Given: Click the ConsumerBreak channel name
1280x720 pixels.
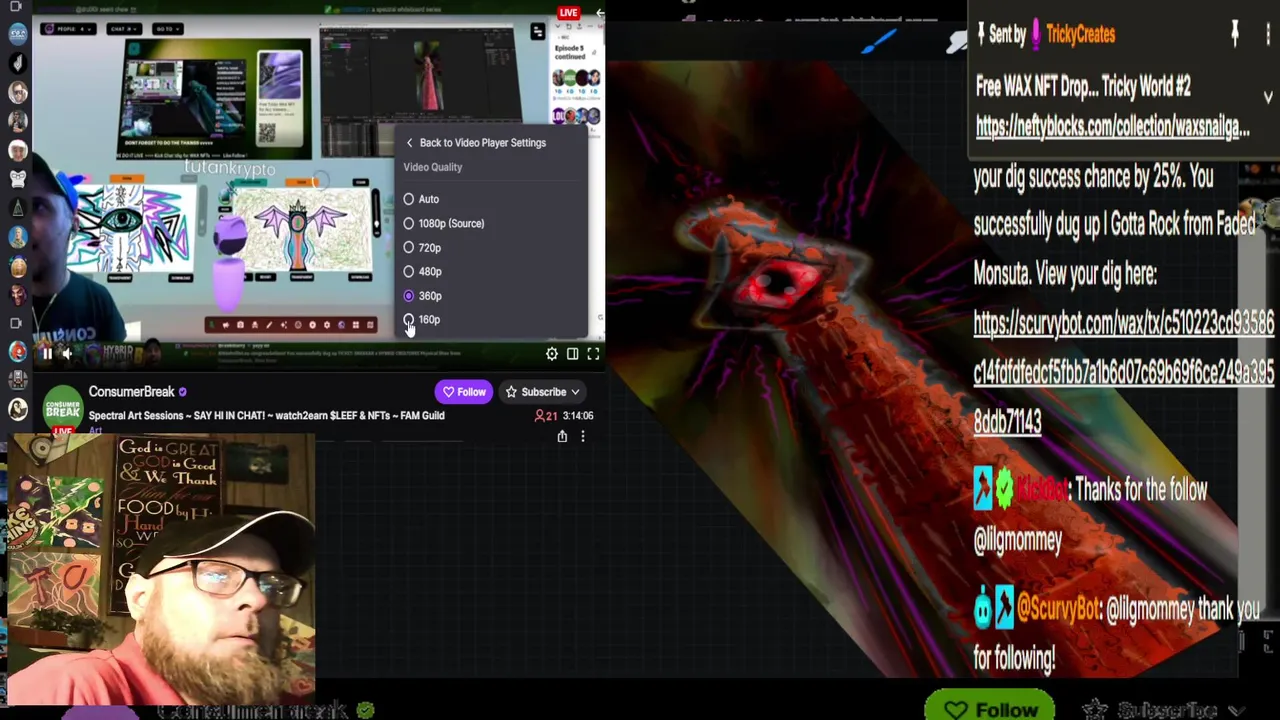Looking at the screenshot, I should [x=131, y=391].
